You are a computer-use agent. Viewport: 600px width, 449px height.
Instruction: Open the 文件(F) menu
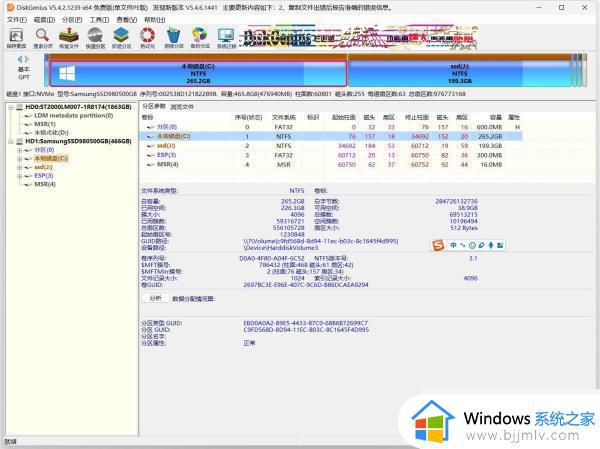click(x=17, y=20)
